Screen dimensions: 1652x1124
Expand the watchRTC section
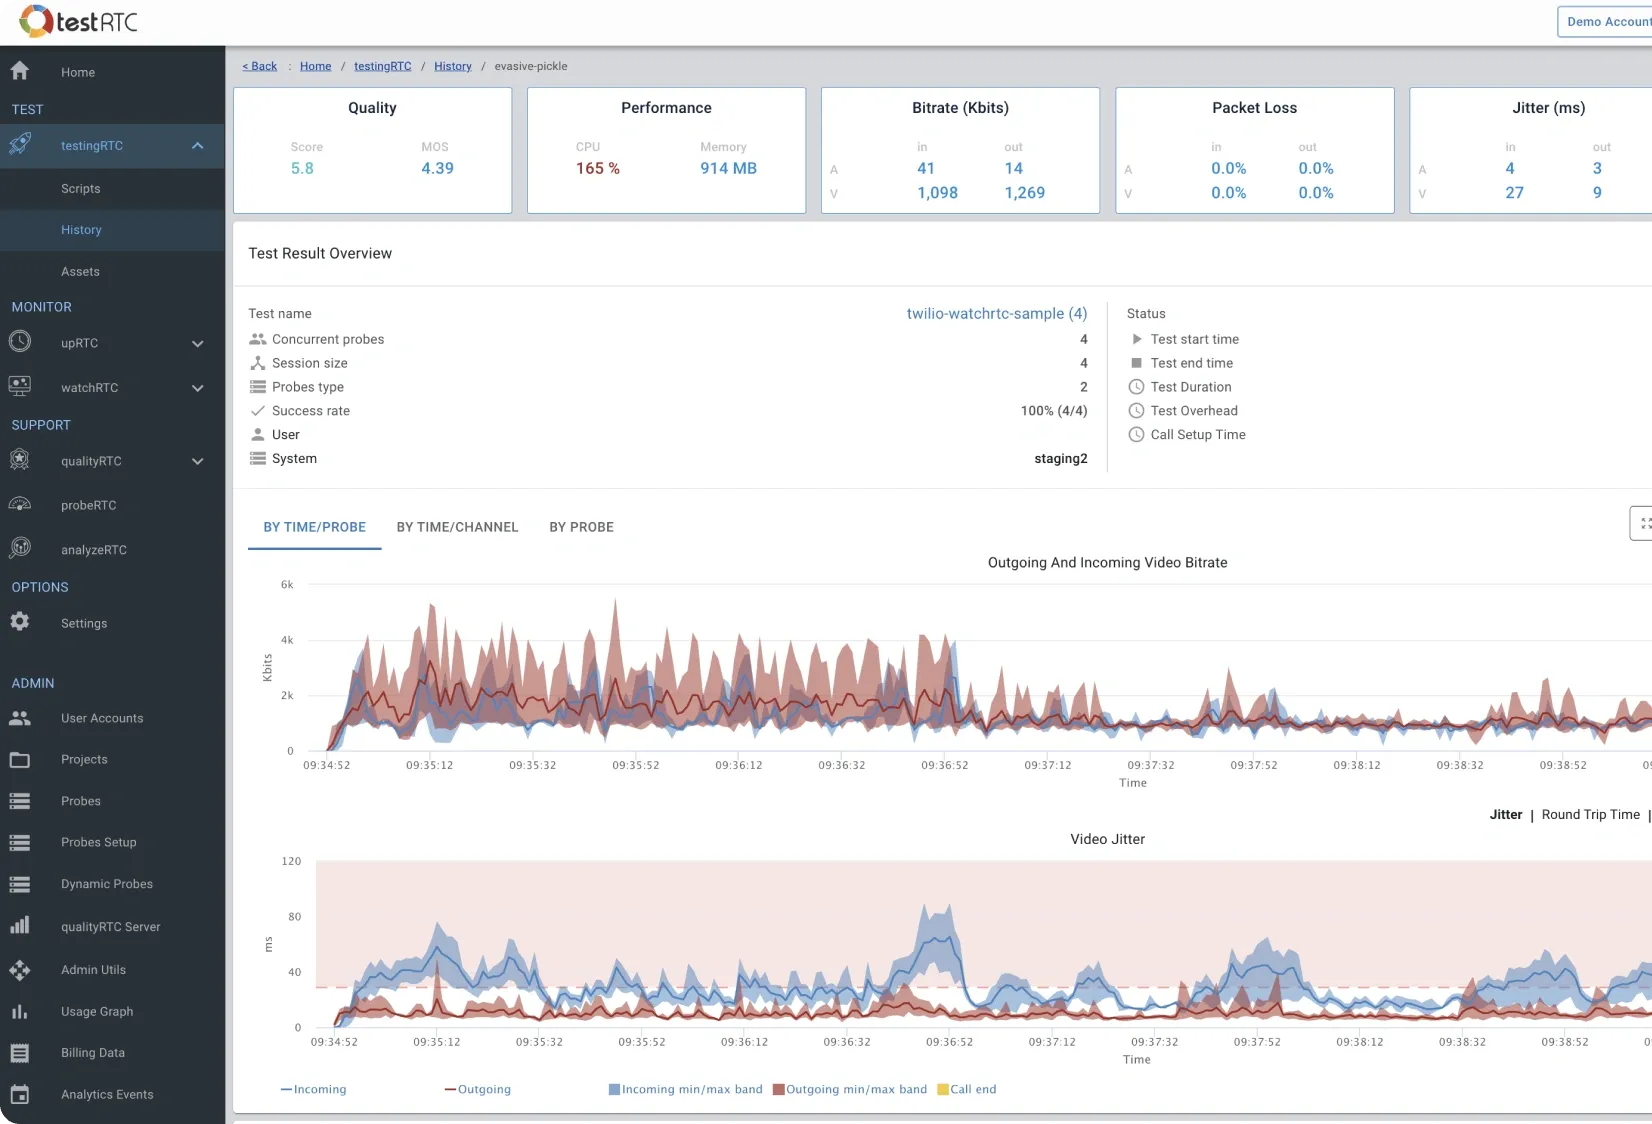tap(197, 387)
